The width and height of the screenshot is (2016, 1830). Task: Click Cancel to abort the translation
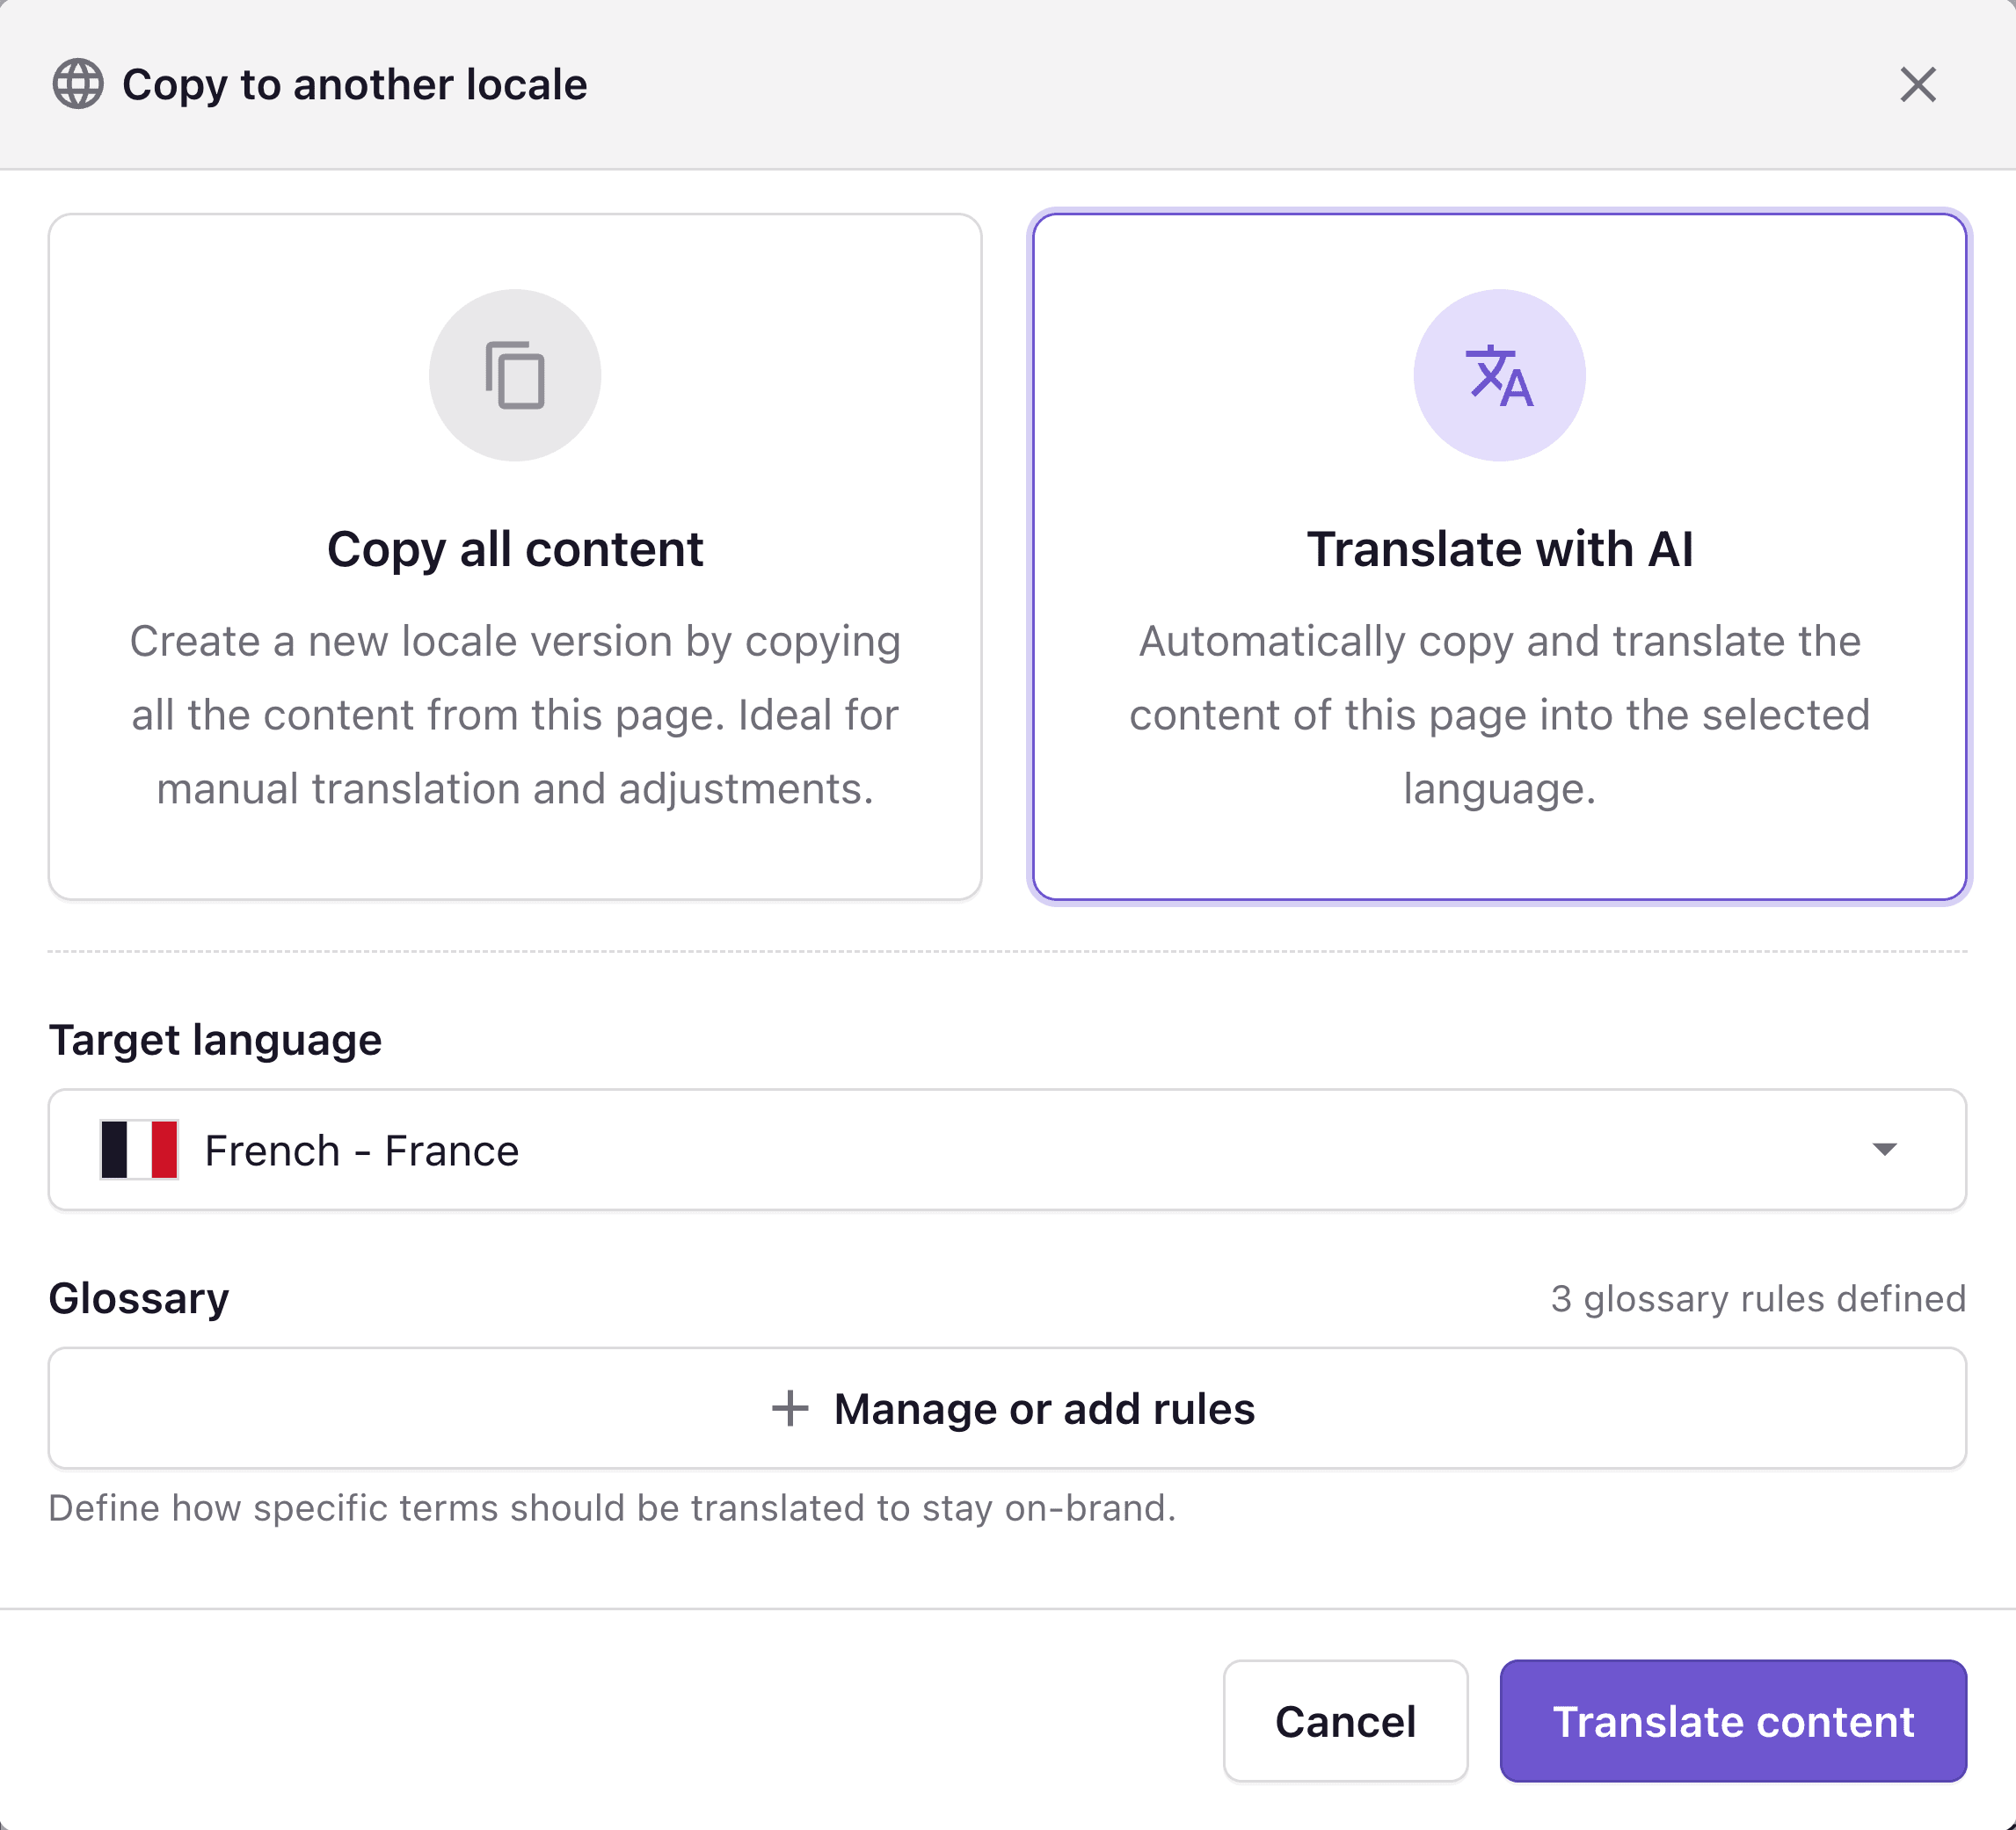click(x=1345, y=1721)
